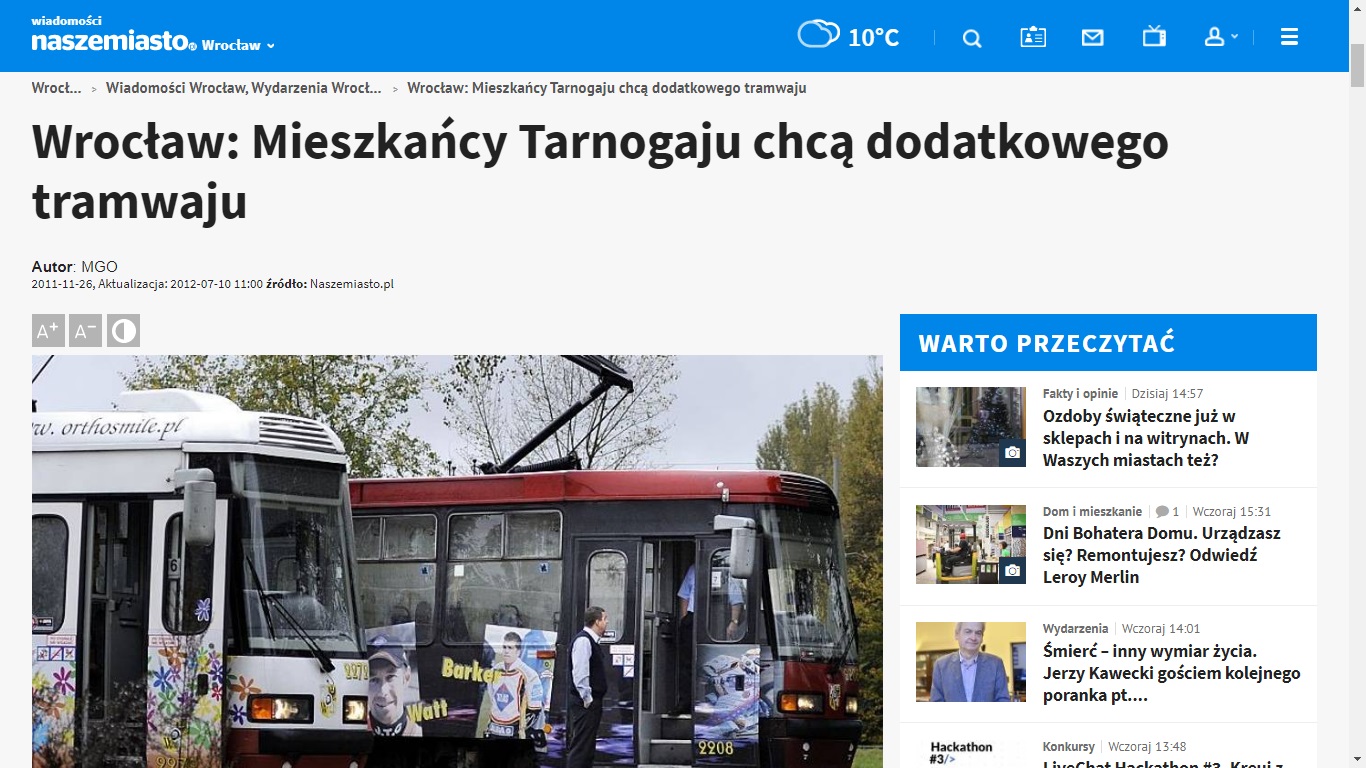Viewport: 1366px width, 768px height.
Task: Decrease font size with A− button
Action: pyautogui.click(x=86, y=331)
